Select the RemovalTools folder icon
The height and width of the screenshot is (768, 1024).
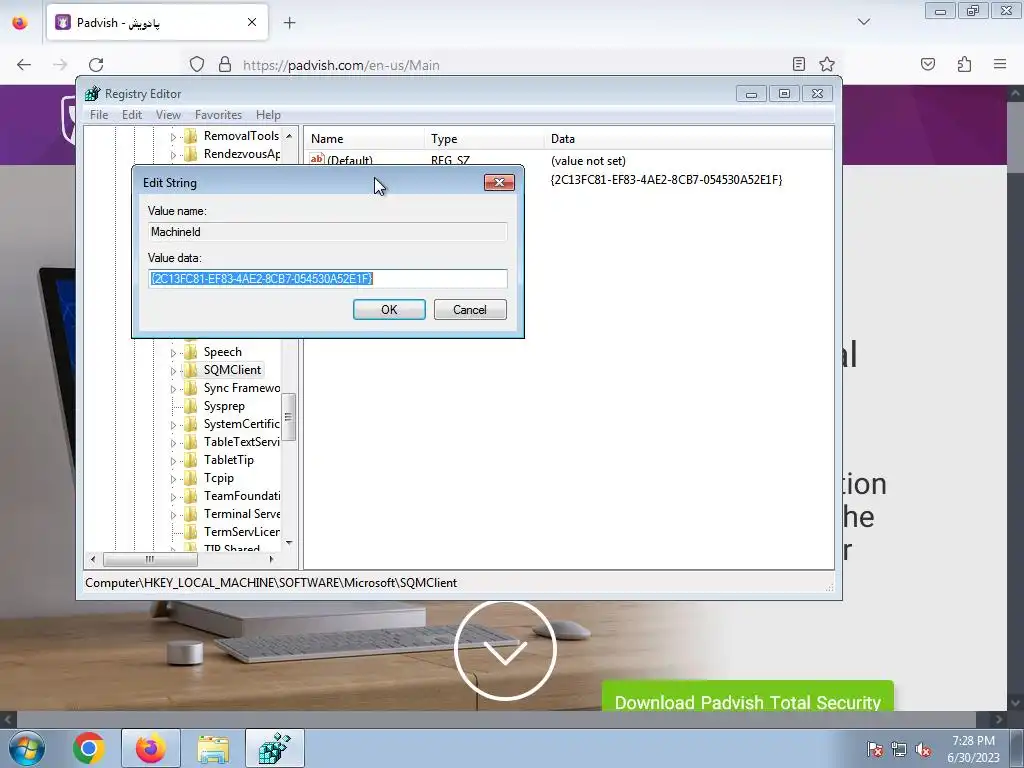pos(191,136)
